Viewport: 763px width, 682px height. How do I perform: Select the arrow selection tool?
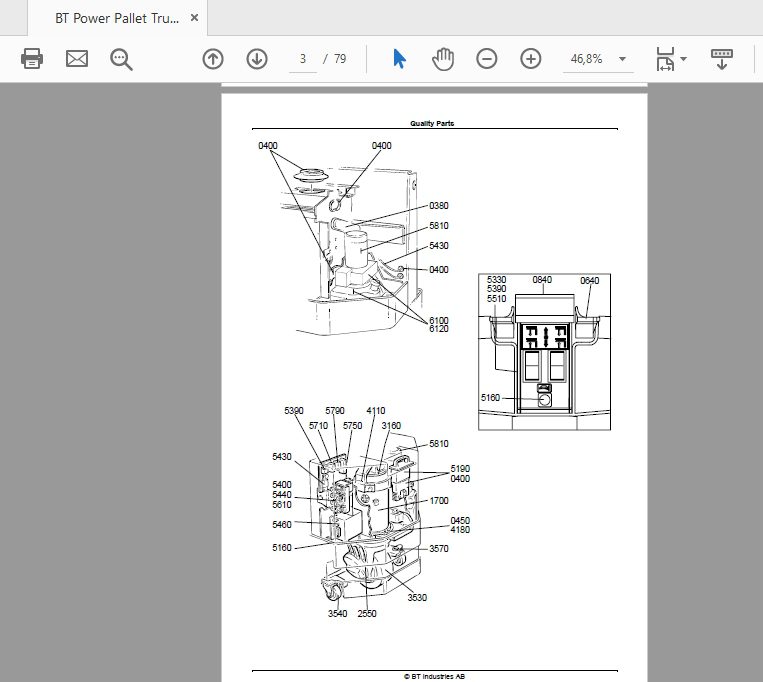tap(399, 59)
